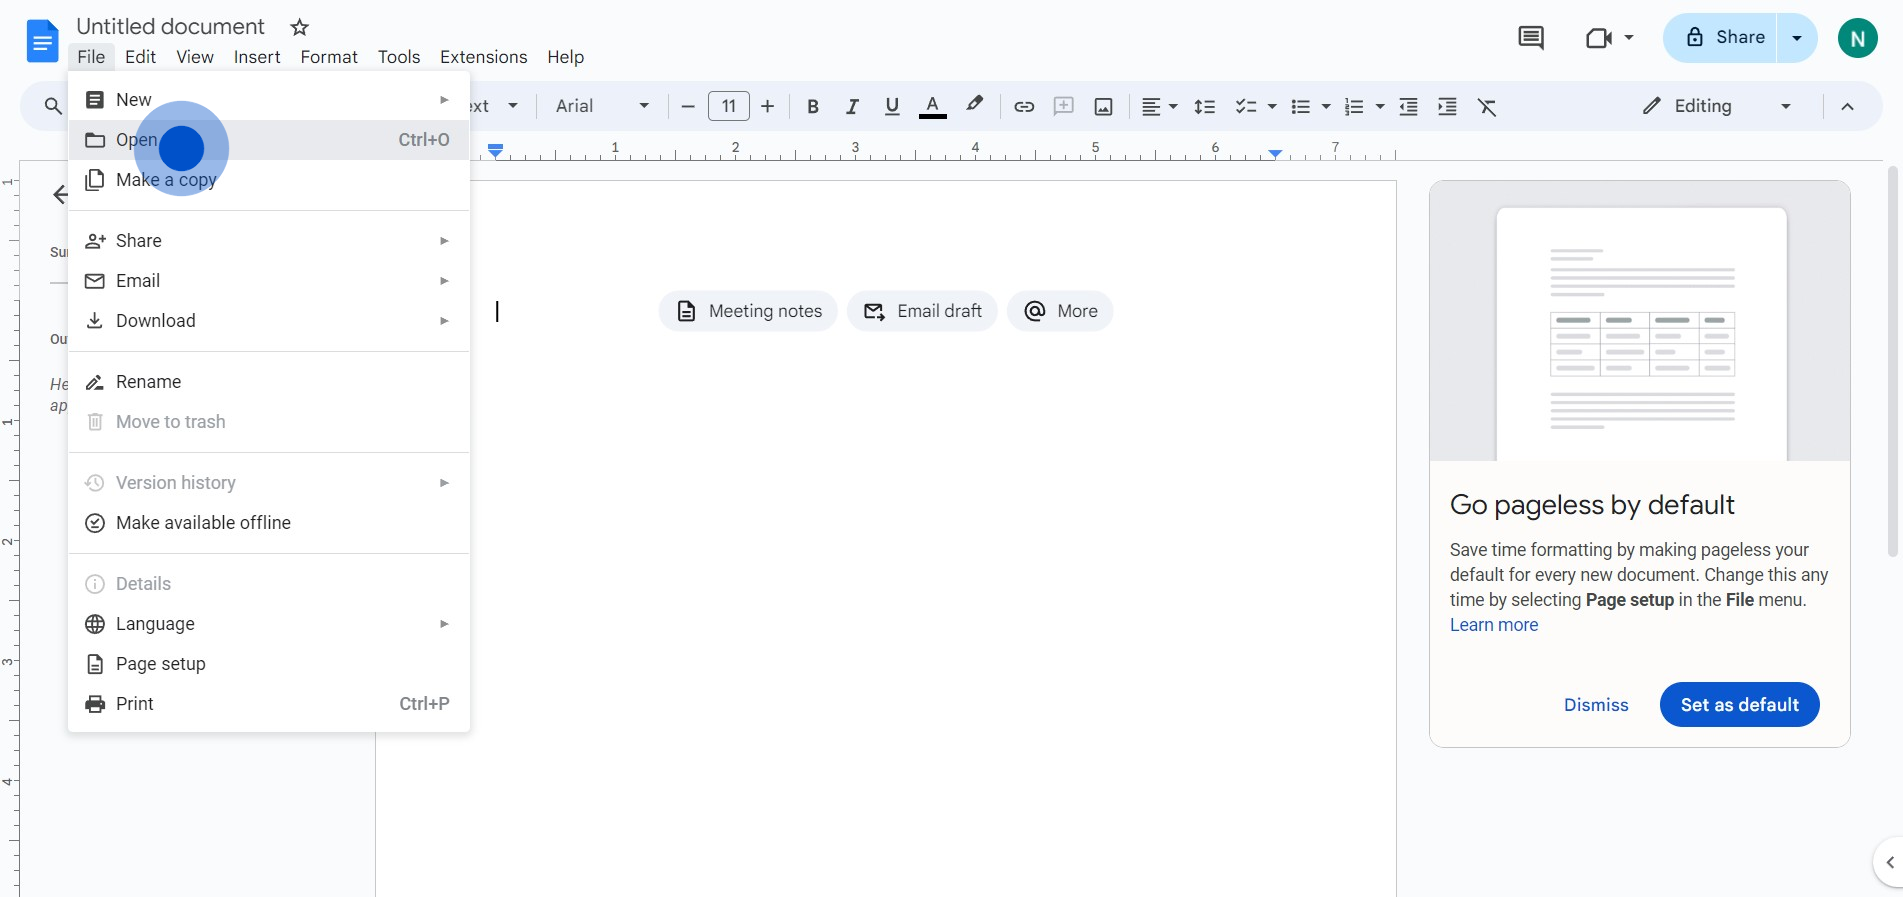Click the clear formatting icon
This screenshot has height=897, width=1903.
[x=1487, y=107]
